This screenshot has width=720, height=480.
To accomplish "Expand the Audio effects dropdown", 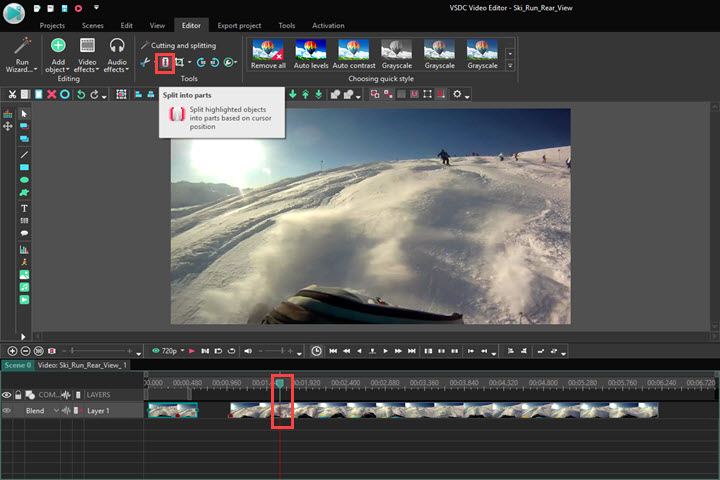I will (116, 54).
